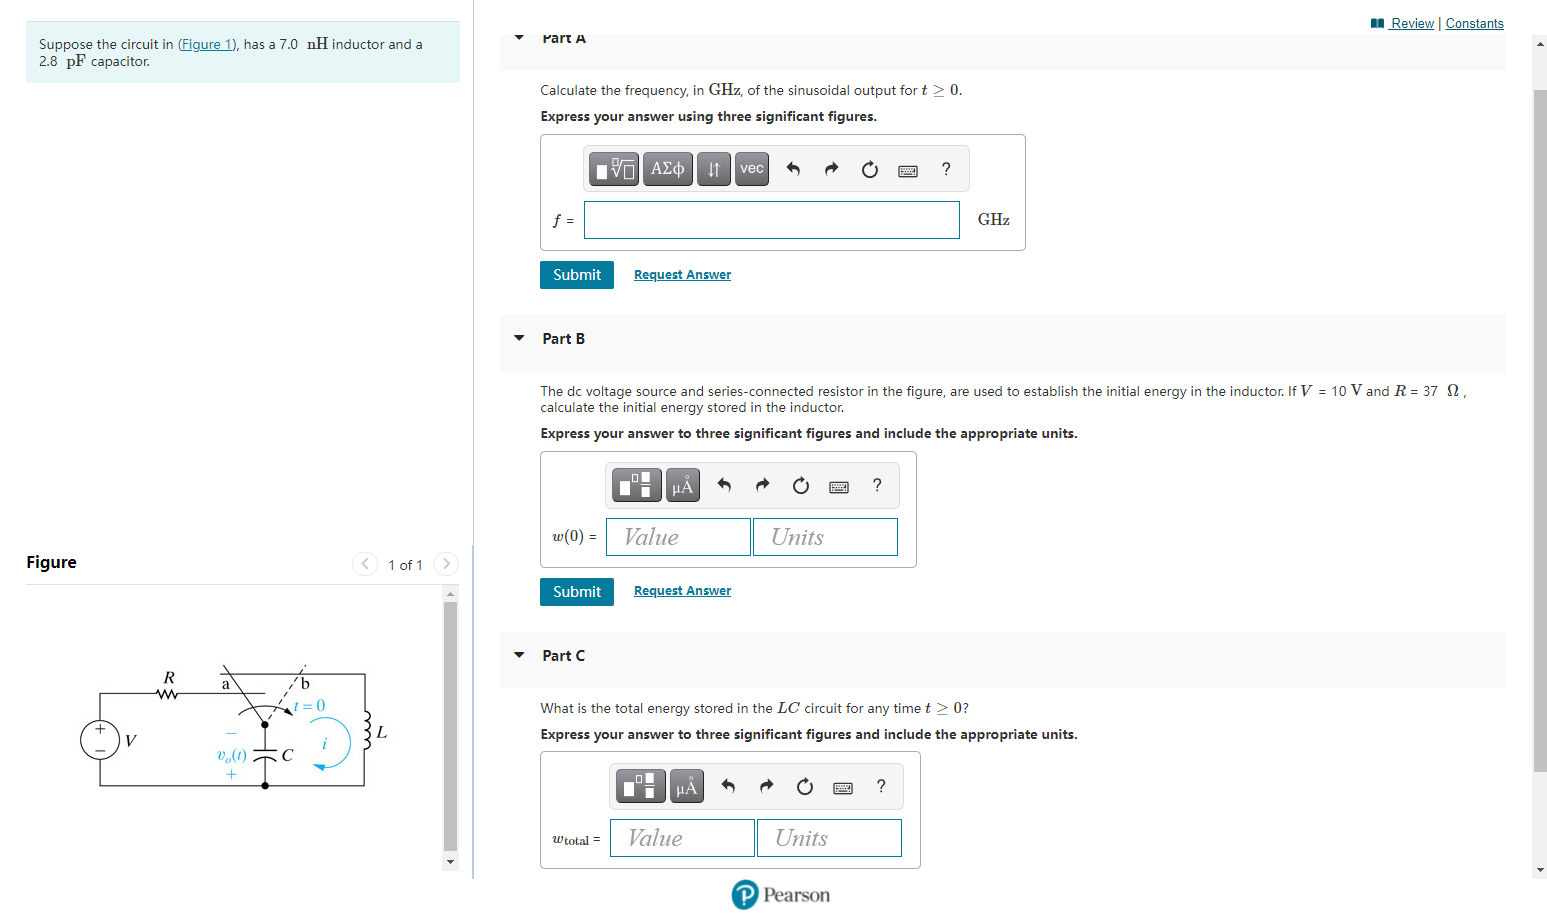Screen dimensions: 1547x920
Task: Open the Figure 1 link
Action: pyautogui.click(x=206, y=43)
